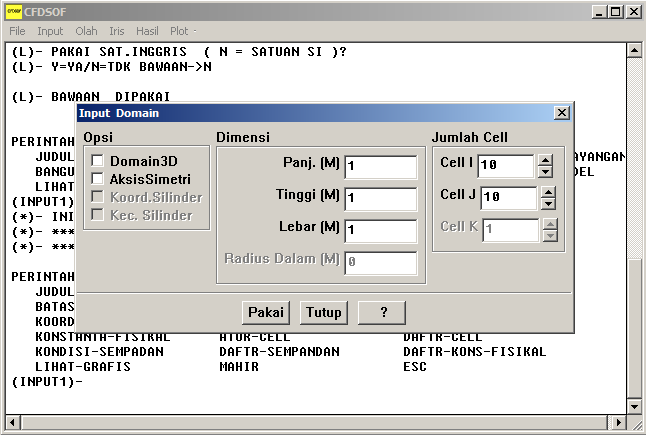Click the Cell J value field
This screenshot has height=435, width=646.
click(x=509, y=197)
